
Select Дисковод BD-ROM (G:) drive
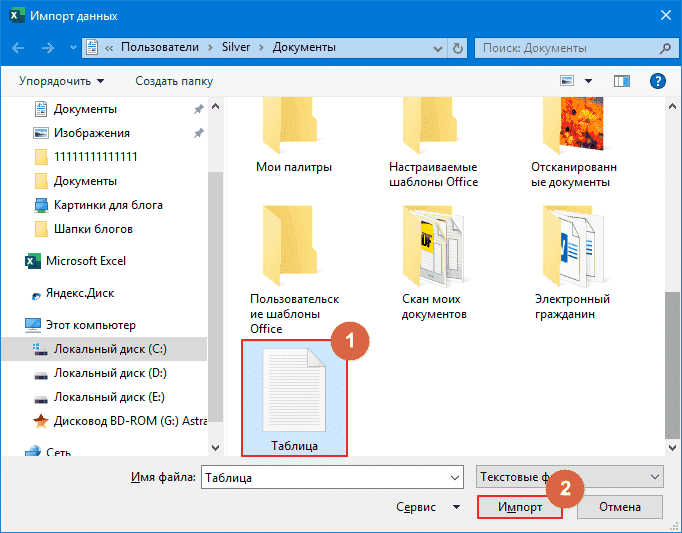(130, 421)
